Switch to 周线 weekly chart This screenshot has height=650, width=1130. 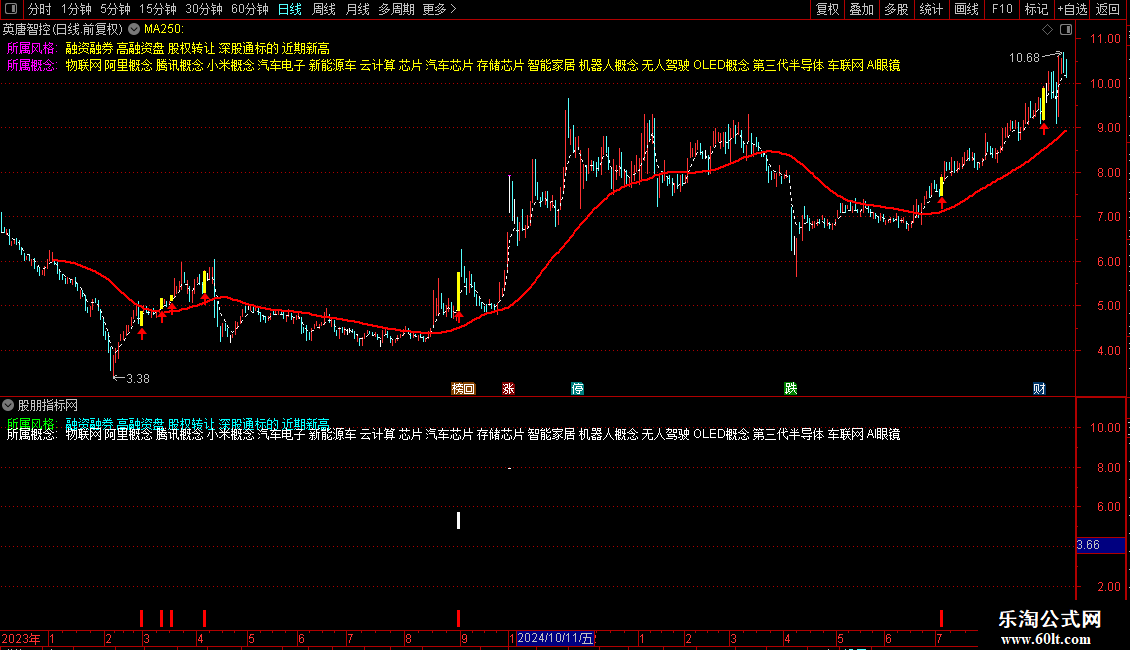tap(324, 9)
